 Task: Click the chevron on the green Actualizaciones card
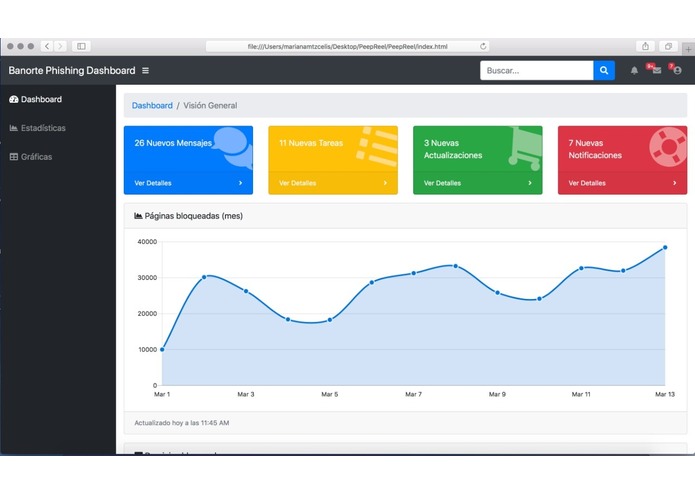(530, 183)
